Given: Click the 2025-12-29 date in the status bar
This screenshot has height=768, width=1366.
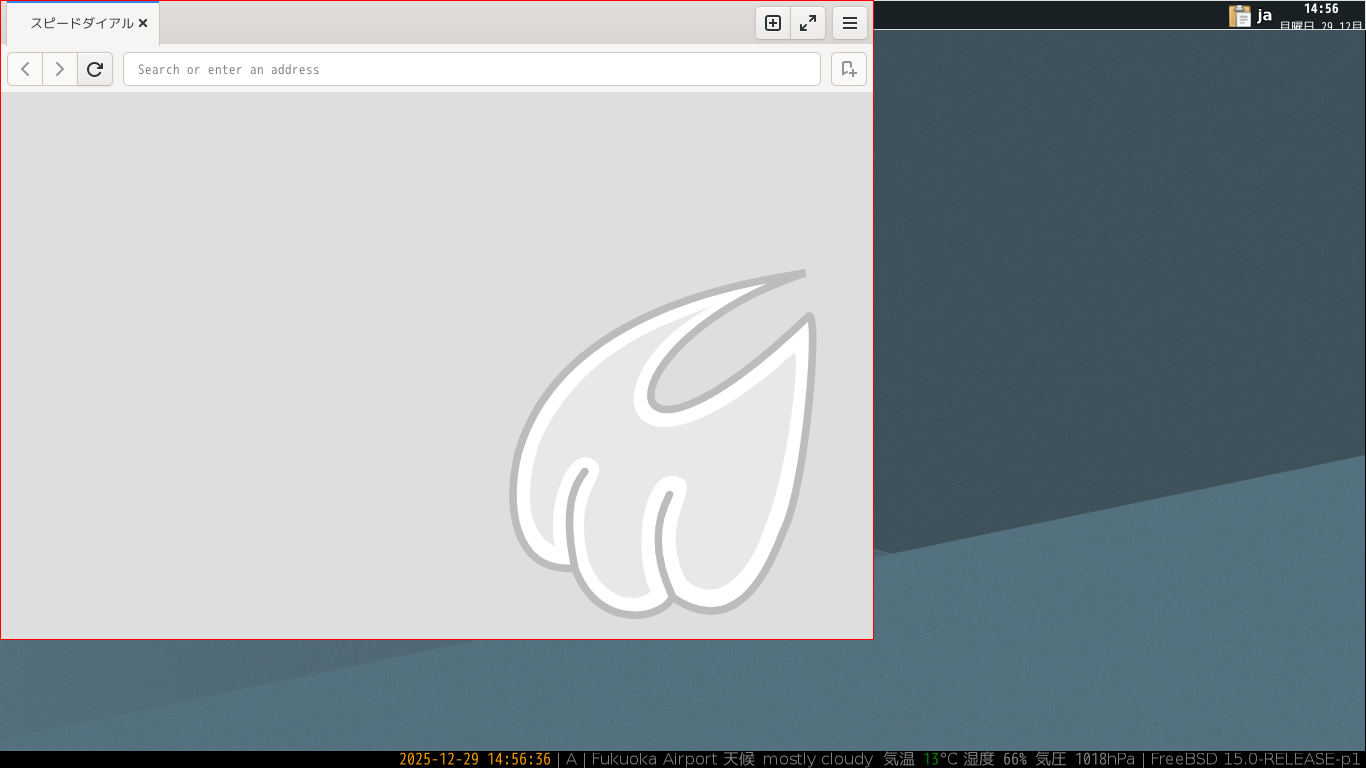Looking at the screenshot, I should (439, 759).
